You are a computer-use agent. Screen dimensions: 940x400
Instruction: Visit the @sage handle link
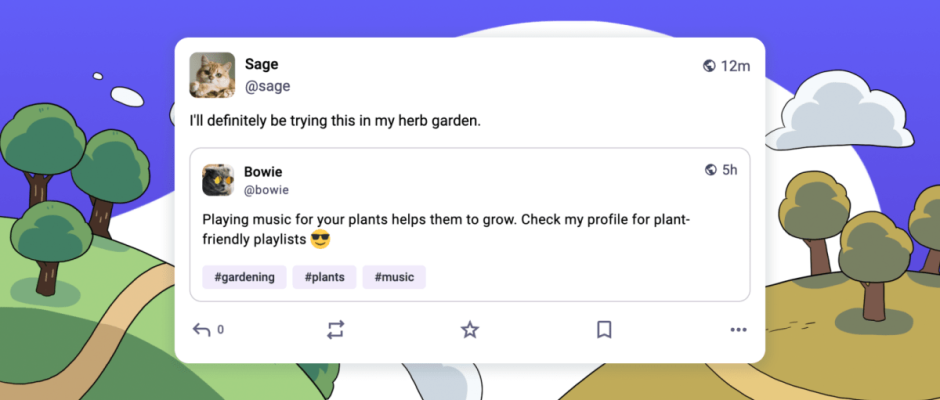tap(268, 86)
